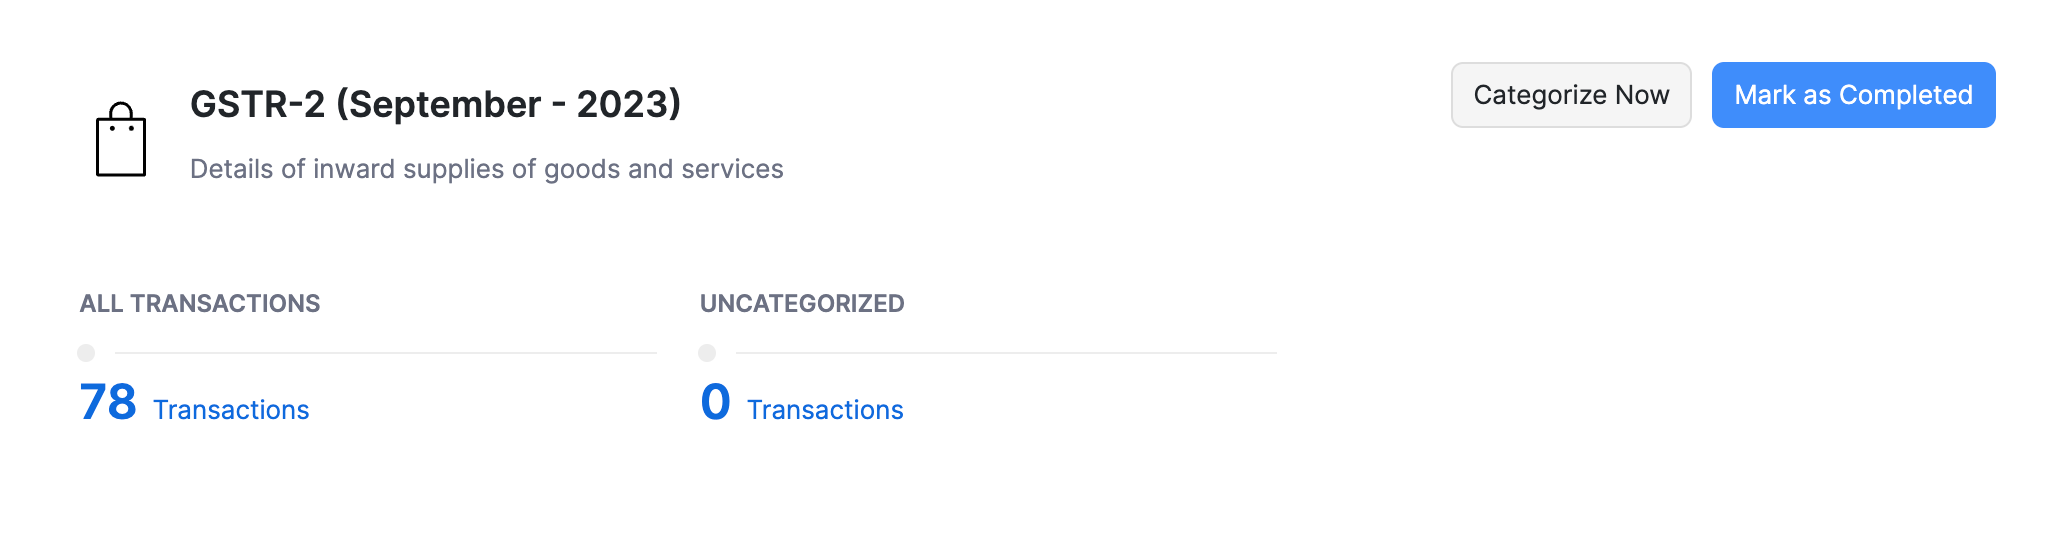Click the grey dot under All Transactions
The image size is (2072, 538).
click(x=86, y=353)
